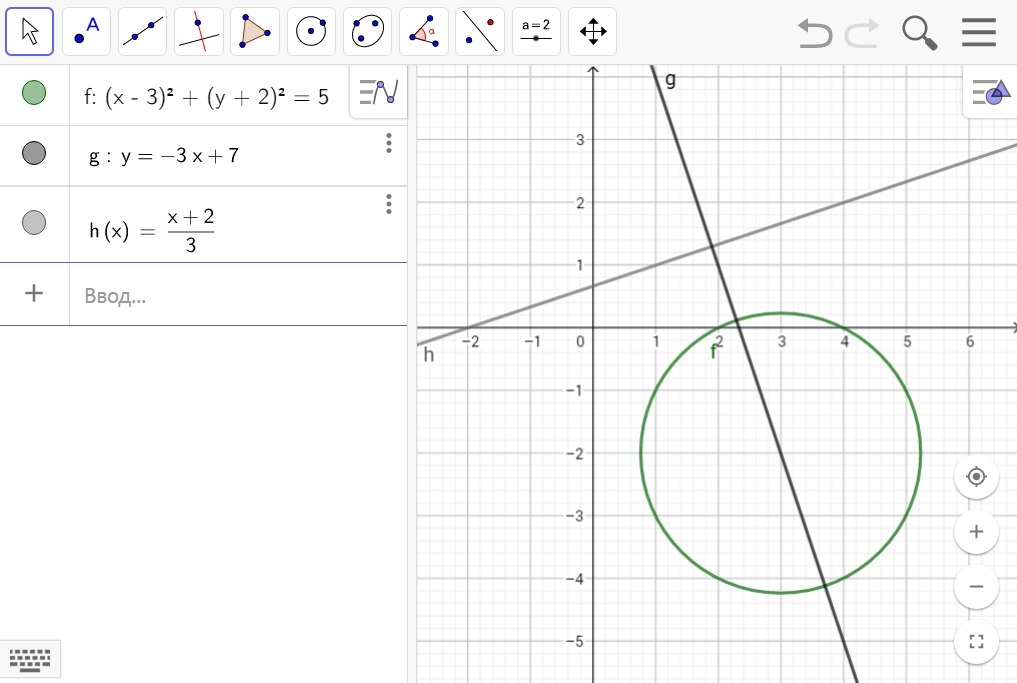Pick the Circle with Center tool
Screen dimensions: 1017x683
click(x=311, y=31)
